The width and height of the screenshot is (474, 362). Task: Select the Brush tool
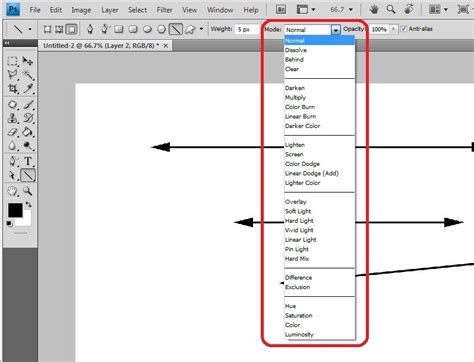coord(28,104)
